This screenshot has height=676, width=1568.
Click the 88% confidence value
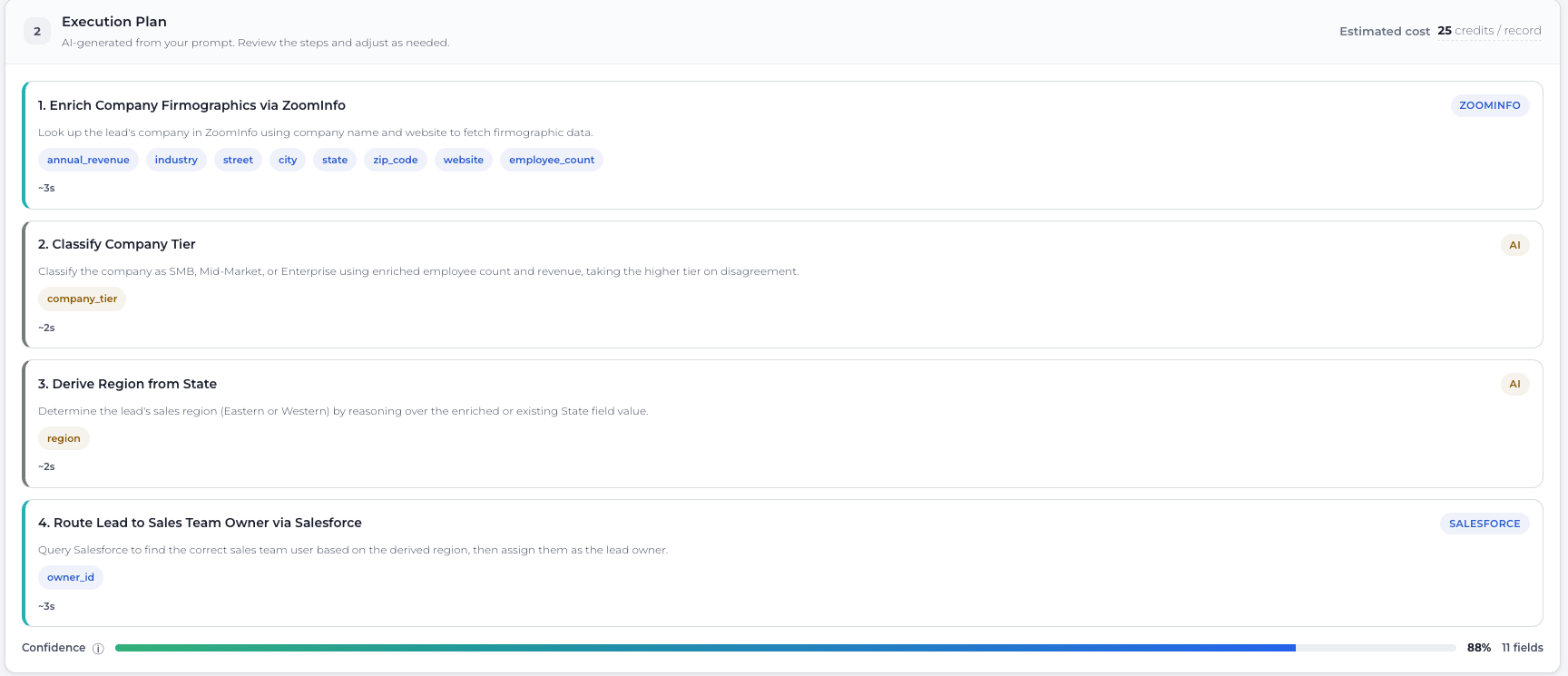pos(1479,648)
